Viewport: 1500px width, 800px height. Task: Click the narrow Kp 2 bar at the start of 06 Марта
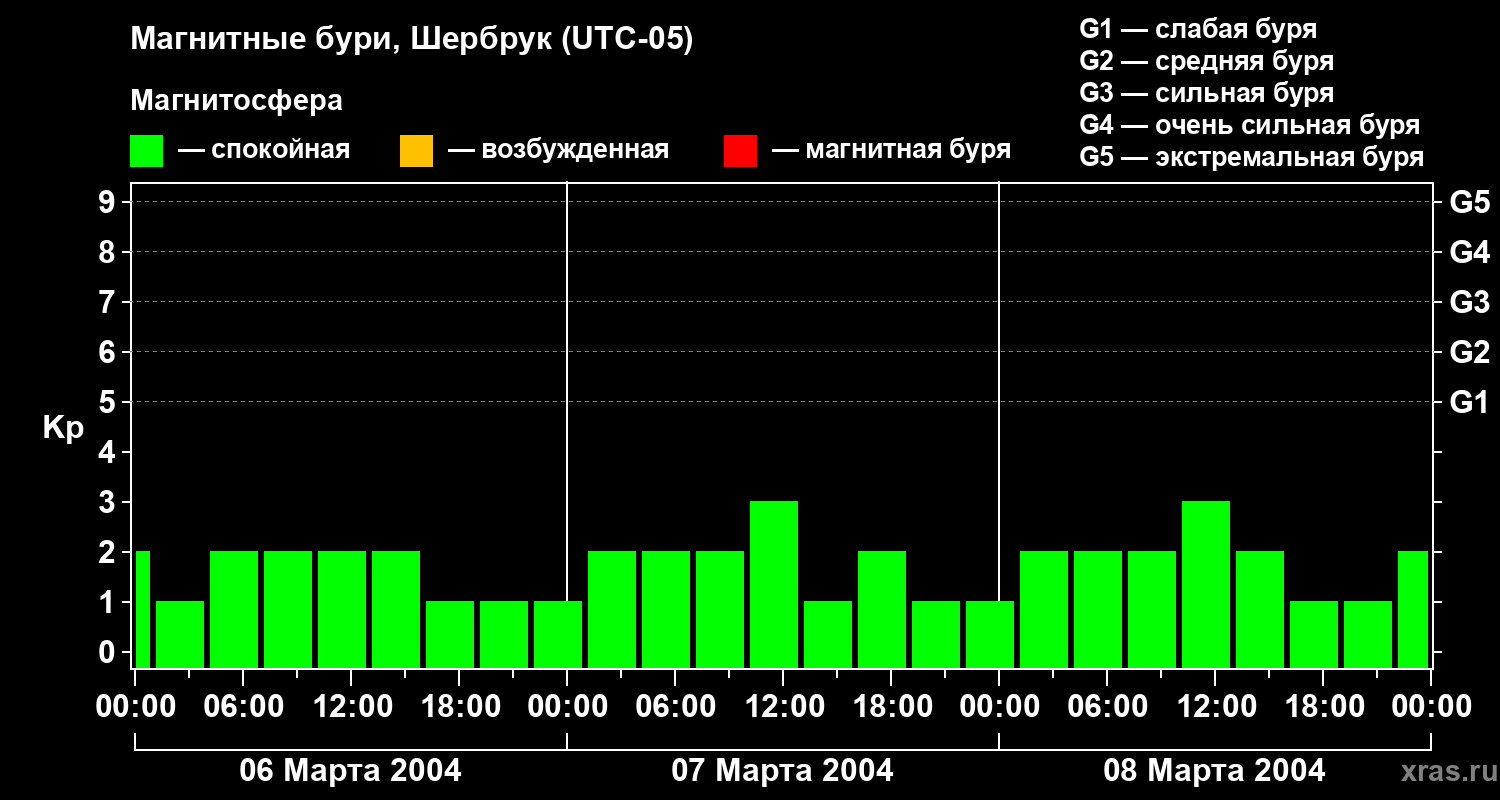[x=142, y=609]
